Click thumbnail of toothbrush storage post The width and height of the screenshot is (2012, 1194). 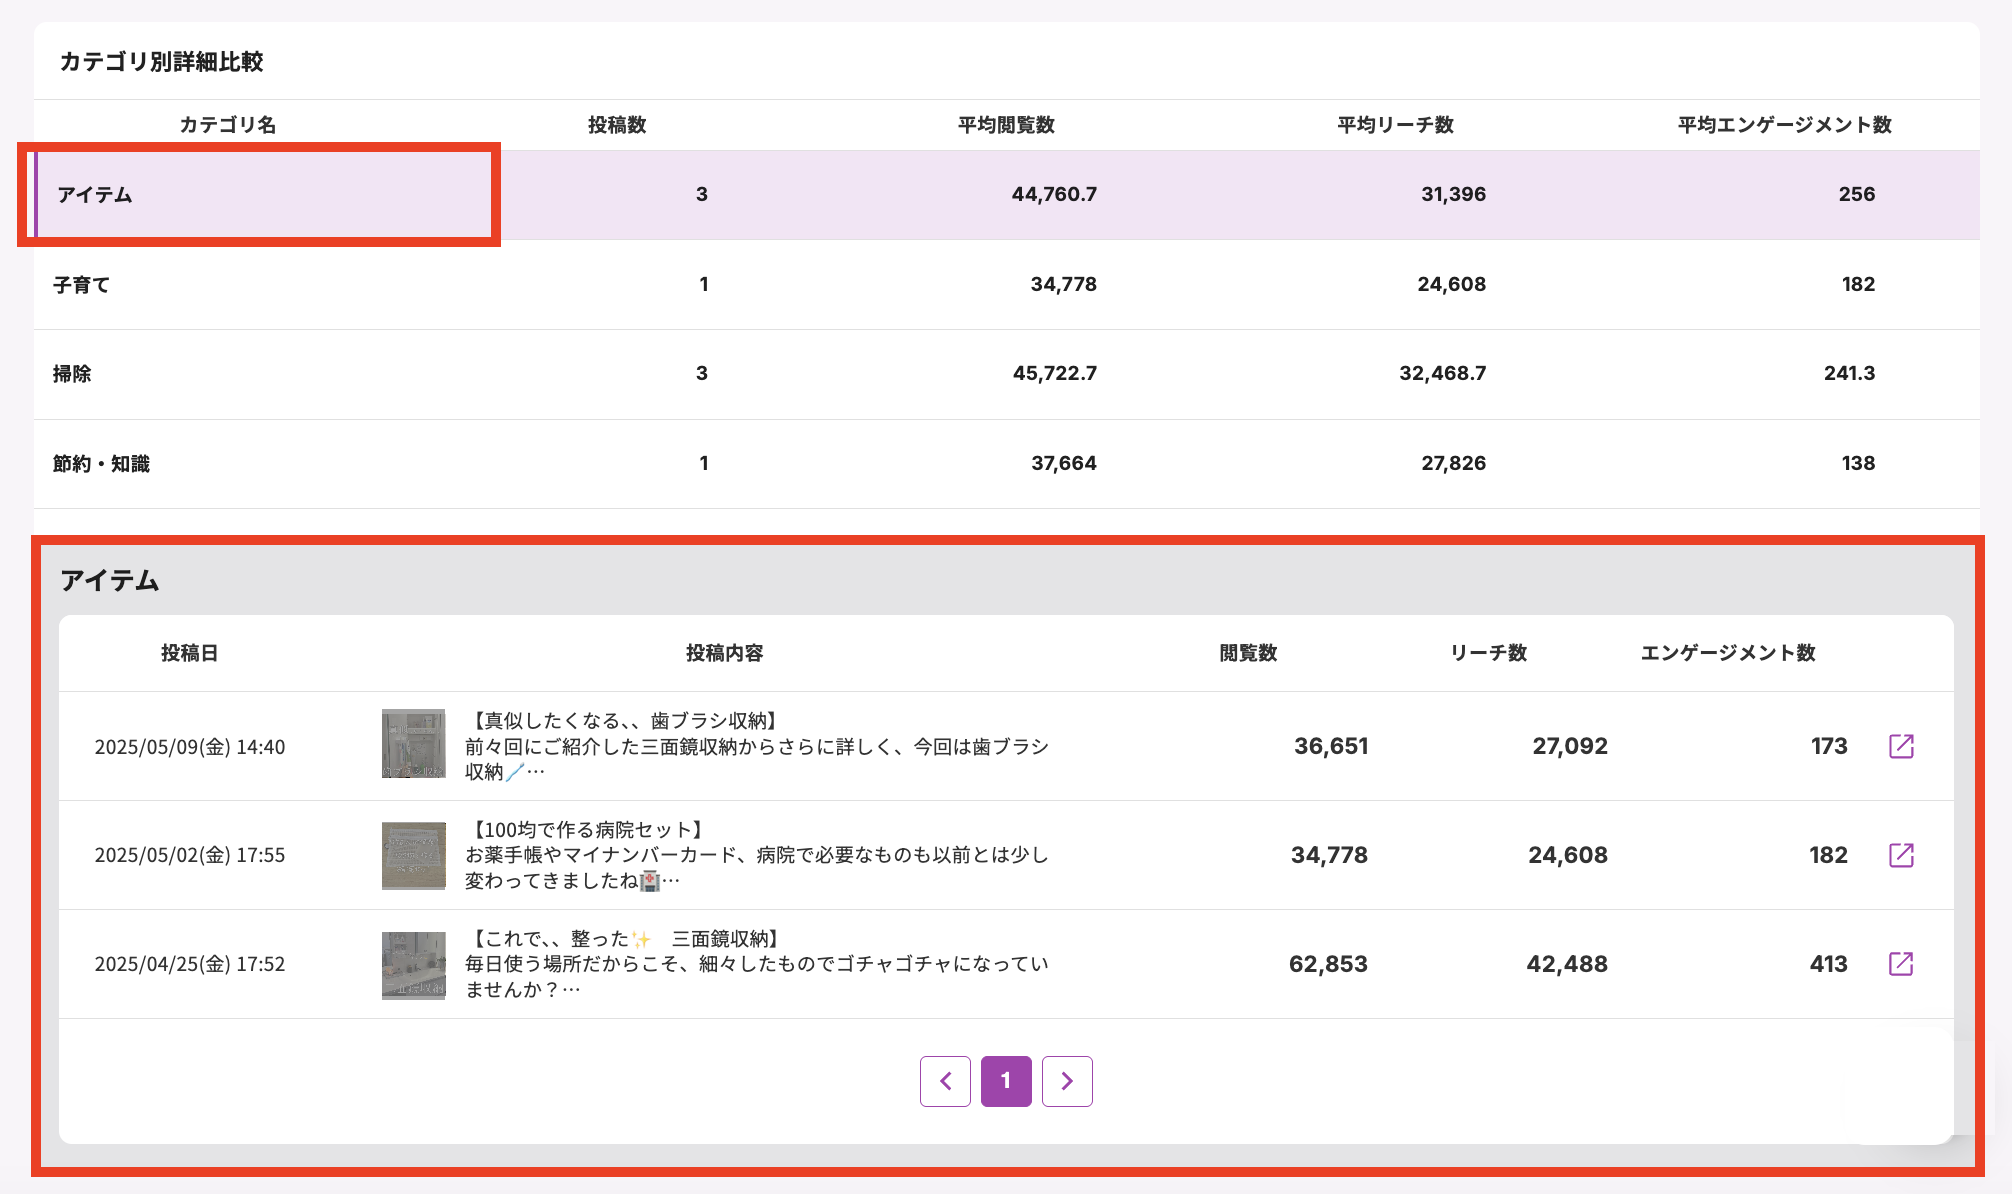coord(413,744)
